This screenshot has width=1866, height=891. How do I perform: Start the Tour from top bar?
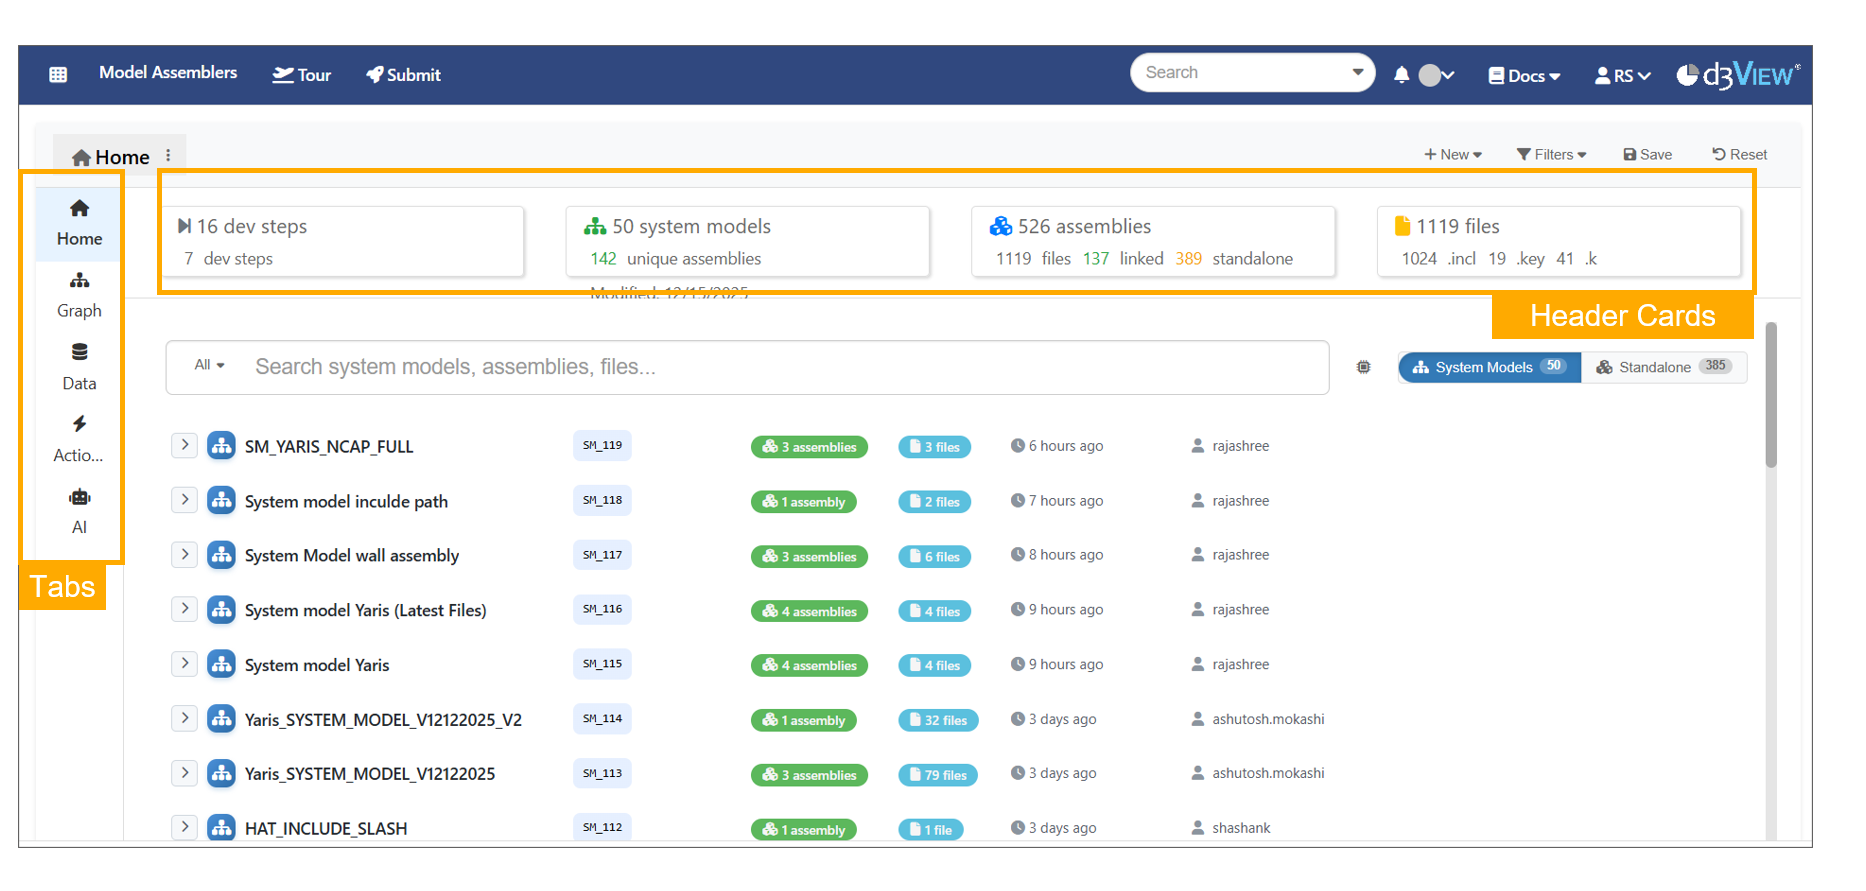302,75
